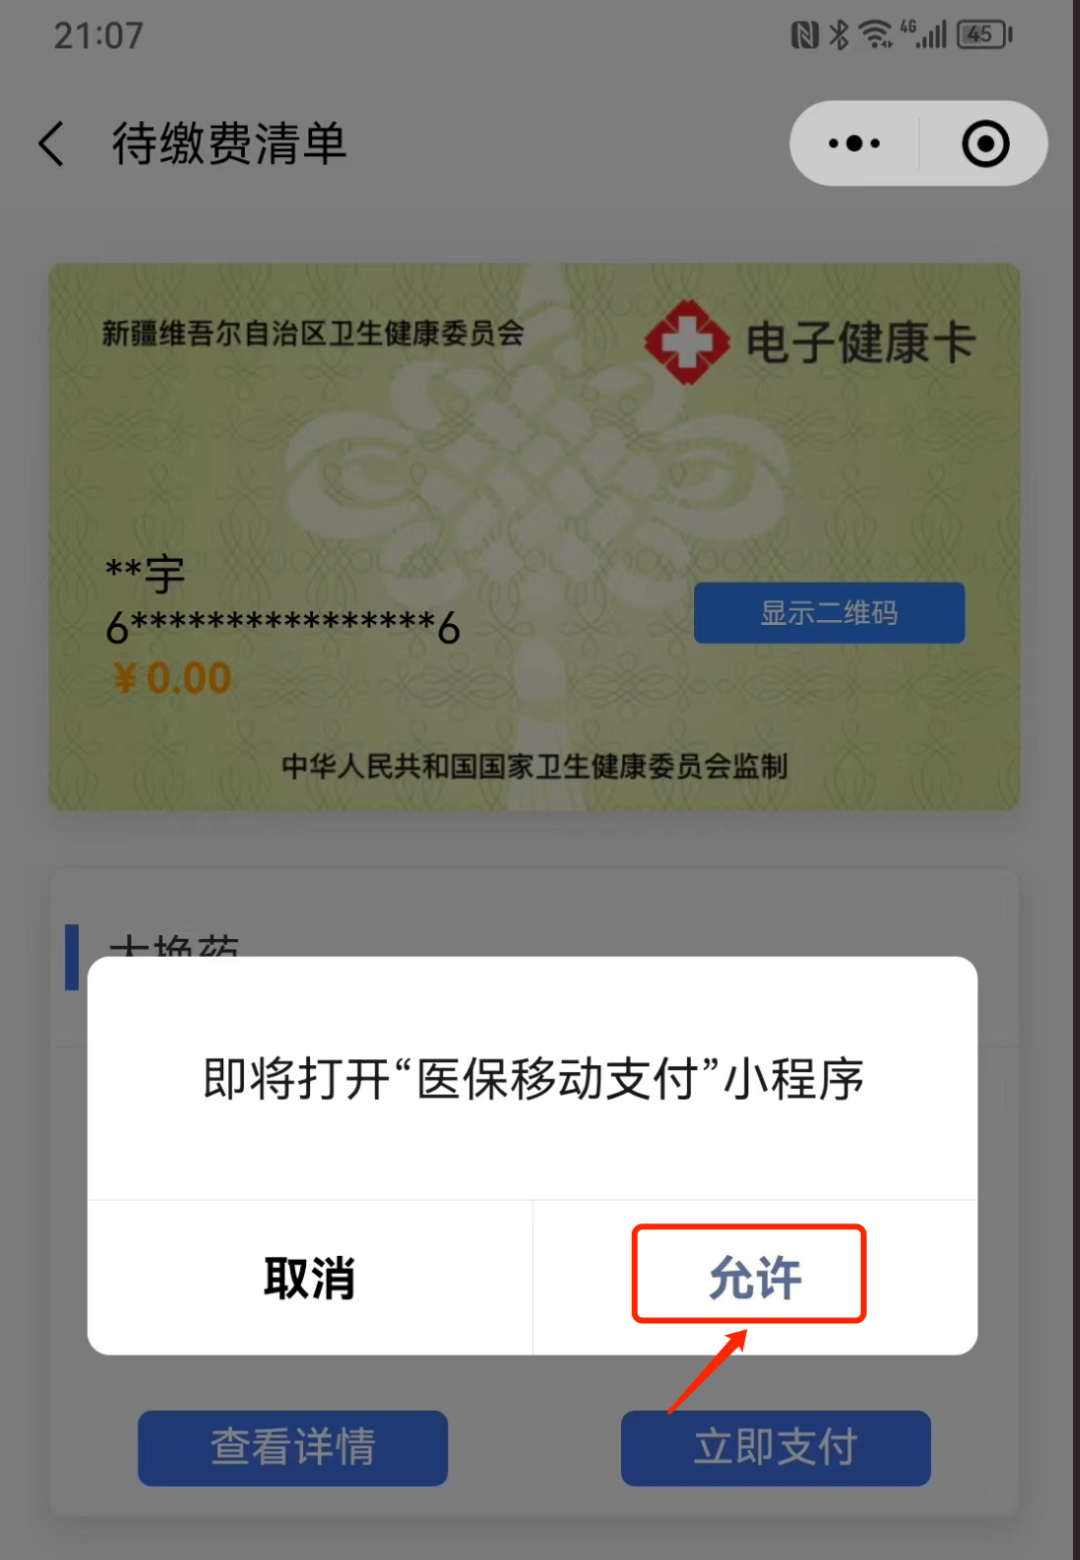Image resolution: width=1080 pixels, height=1560 pixels.
Task: Tap the mini program close circle icon
Action: (985, 144)
